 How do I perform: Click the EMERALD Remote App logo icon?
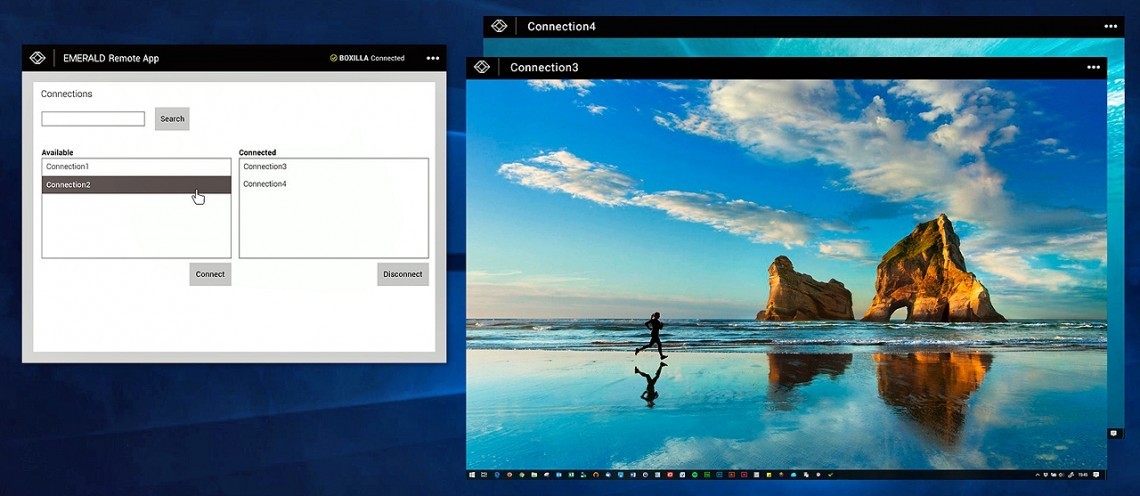pyautogui.click(x=37, y=58)
